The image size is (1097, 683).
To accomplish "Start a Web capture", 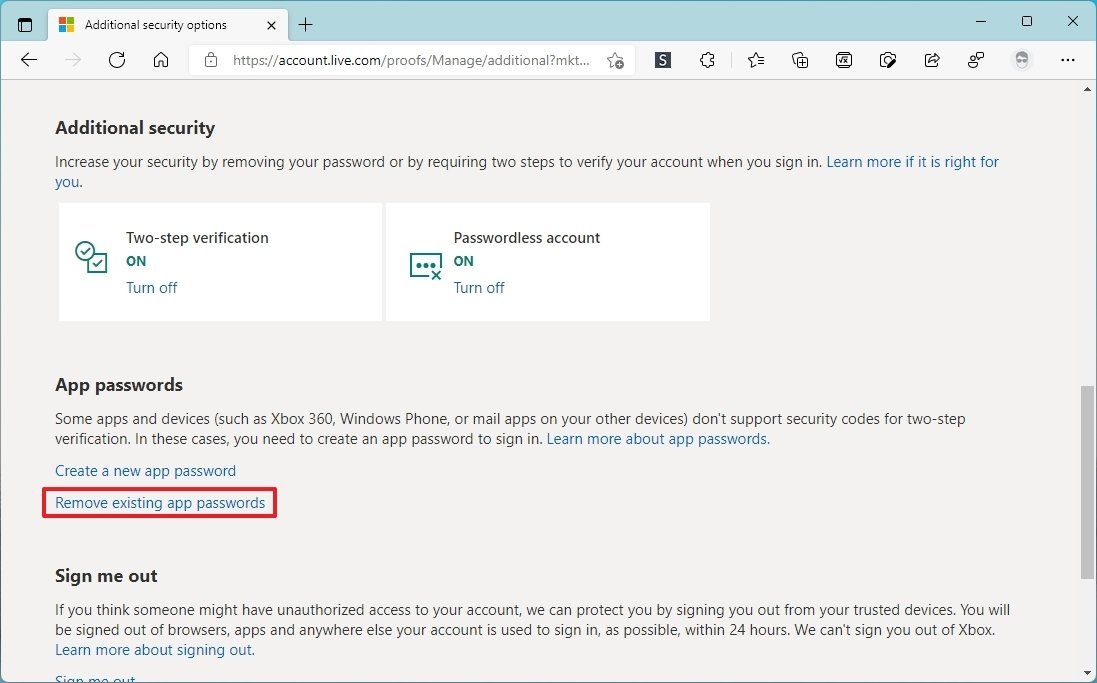I will point(888,60).
